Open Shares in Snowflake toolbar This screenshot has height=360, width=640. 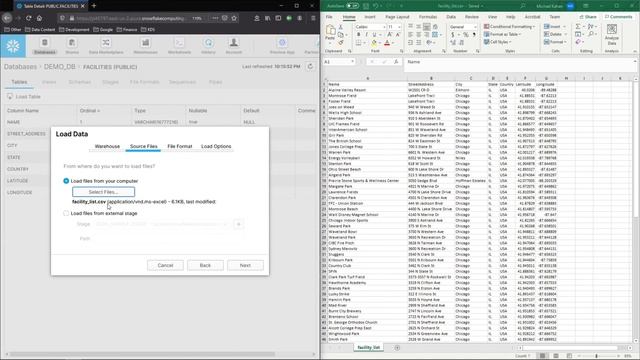(72, 46)
